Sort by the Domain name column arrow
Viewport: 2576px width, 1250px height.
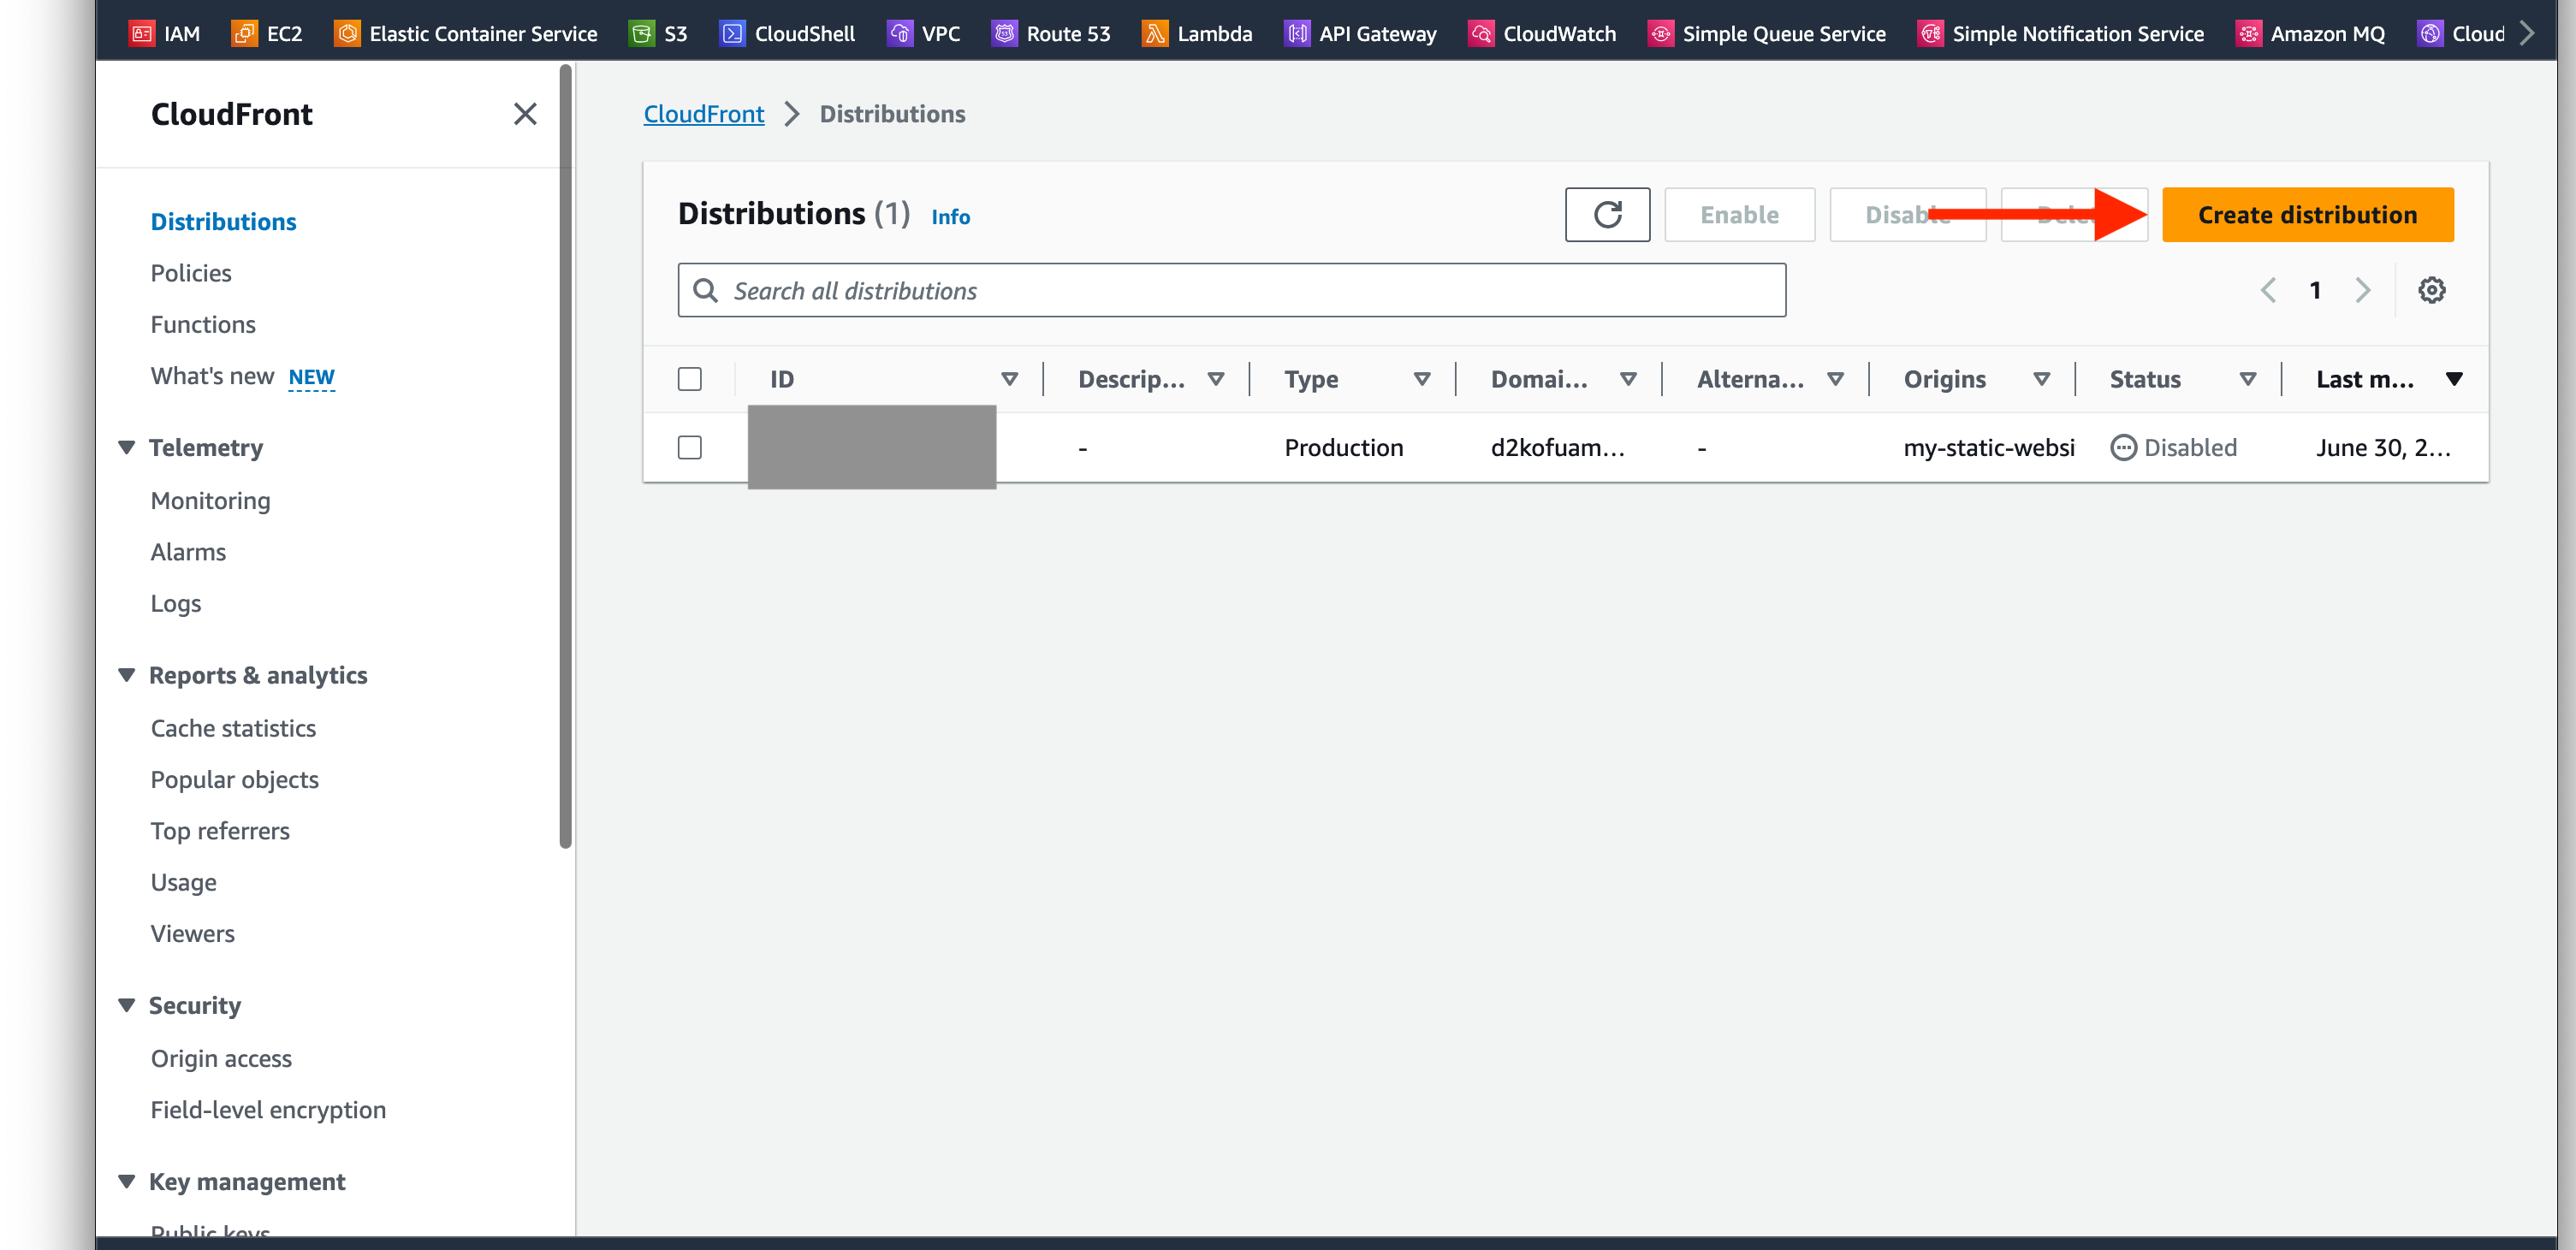tap(1628, 379)
